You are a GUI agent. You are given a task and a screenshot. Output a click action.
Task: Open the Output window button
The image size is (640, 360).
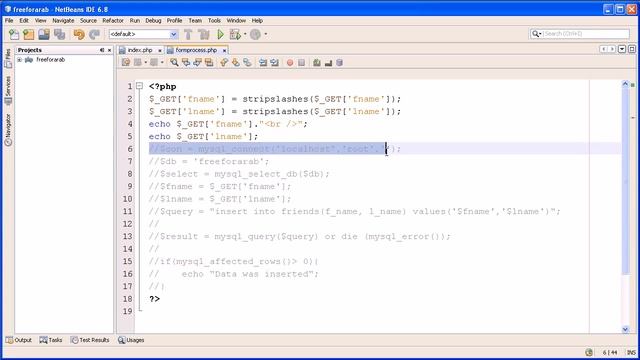coord(19,340)
